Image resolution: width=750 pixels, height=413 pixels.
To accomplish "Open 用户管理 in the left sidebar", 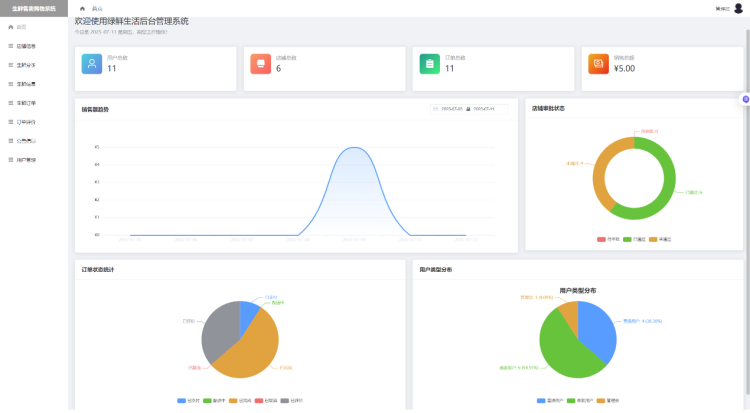I will click(27, 159).
